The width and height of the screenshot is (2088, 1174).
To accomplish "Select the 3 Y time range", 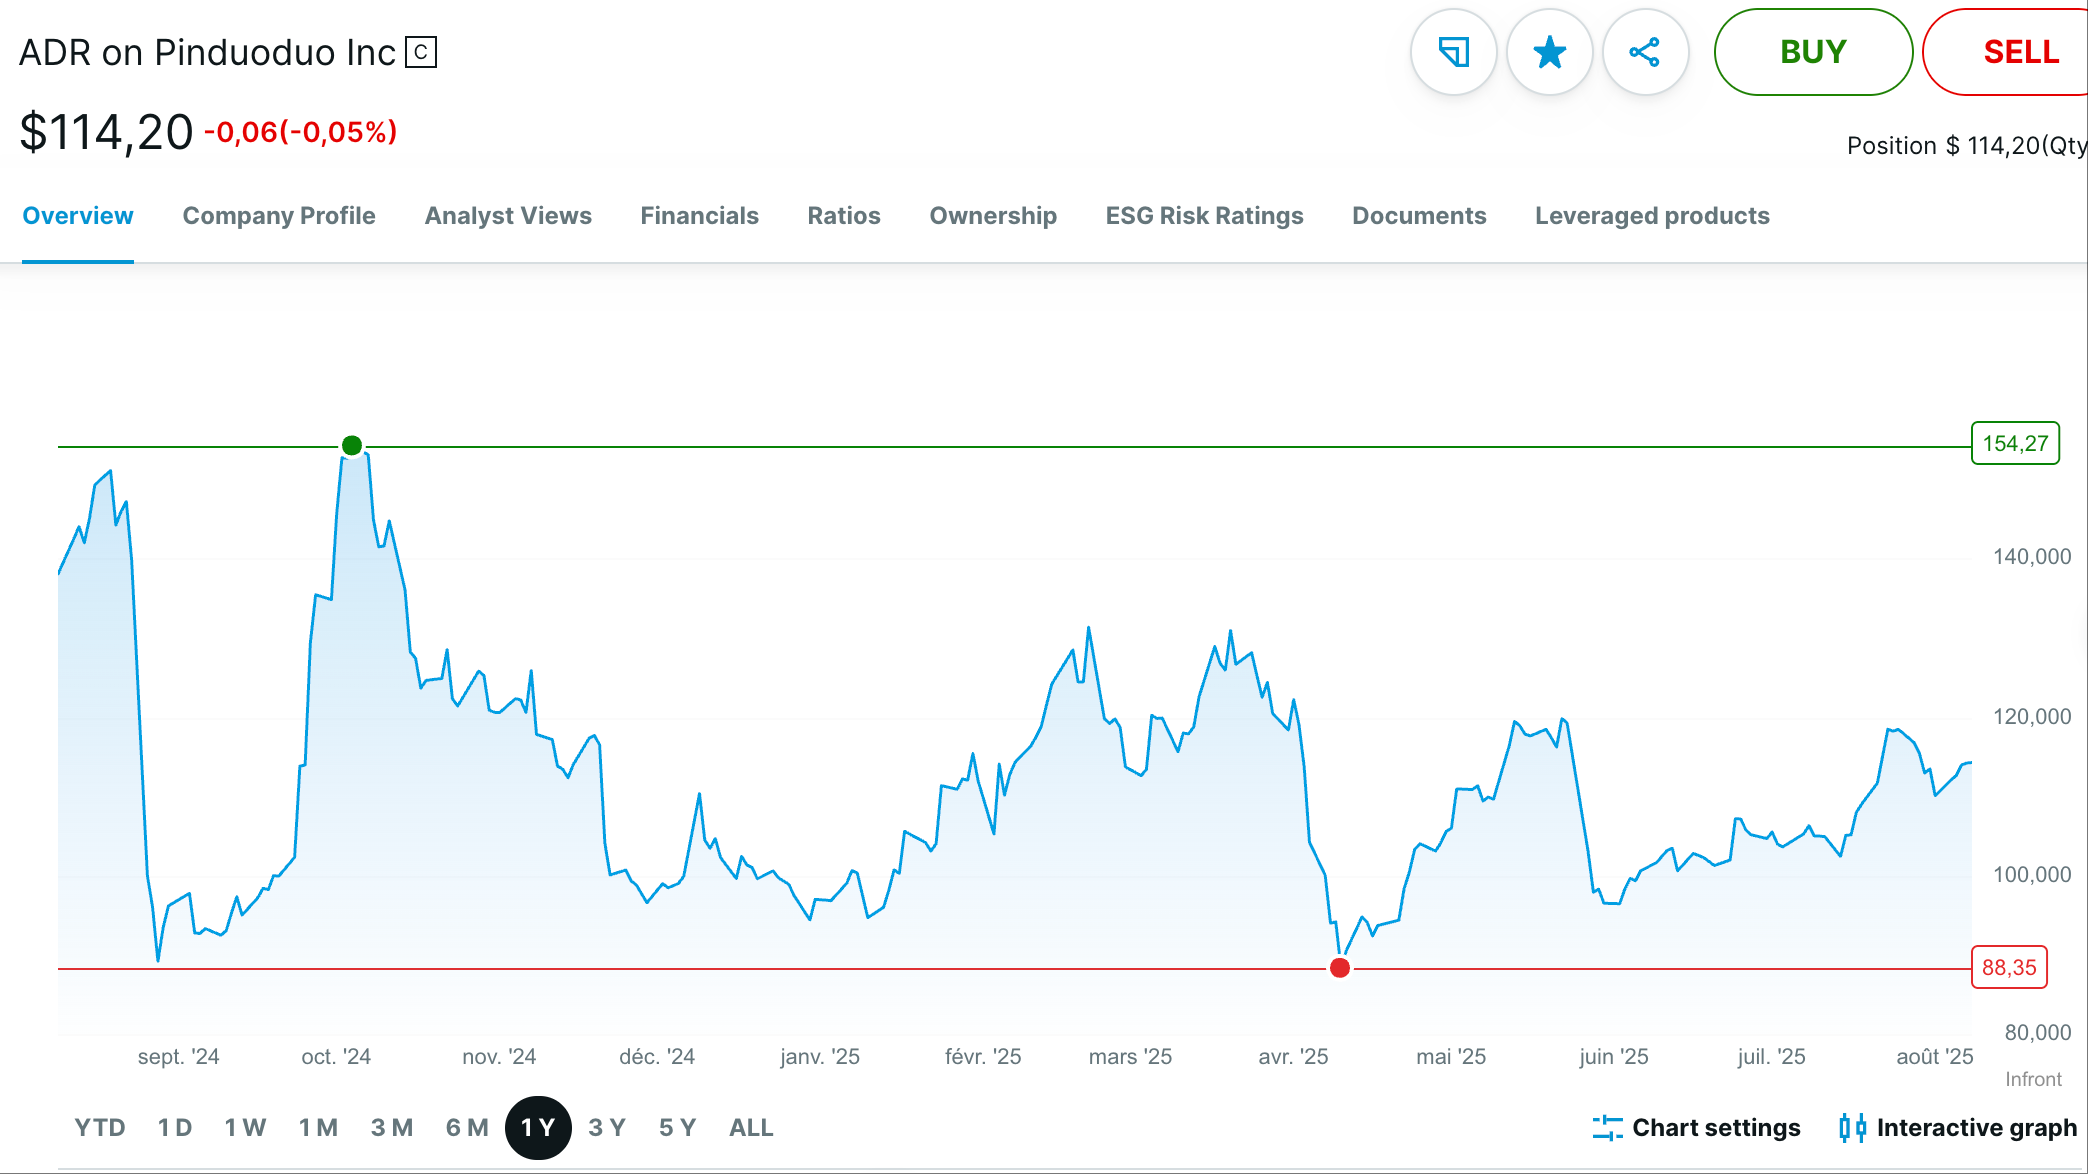I will click(x=607, y=1128).
